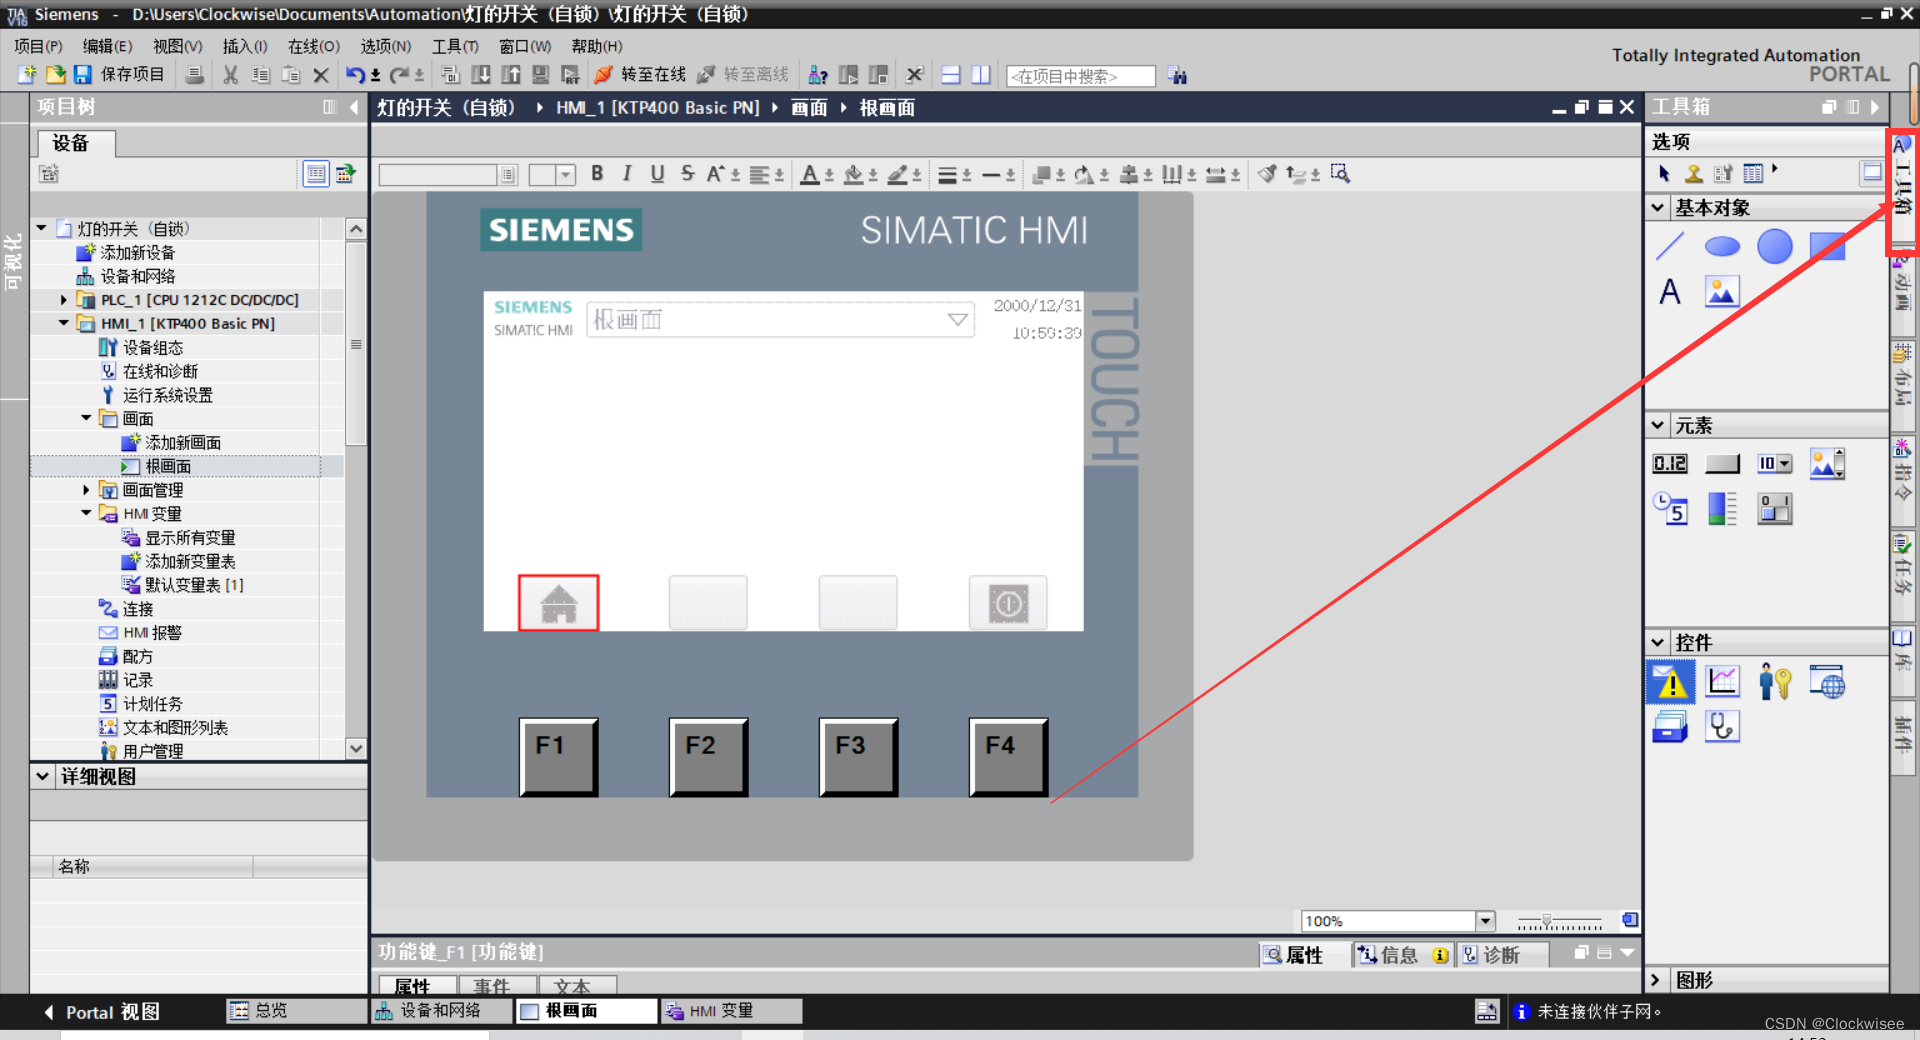Select the Symbolic I/O field element
1920x1040 pixels.
tap(1775, 464)
